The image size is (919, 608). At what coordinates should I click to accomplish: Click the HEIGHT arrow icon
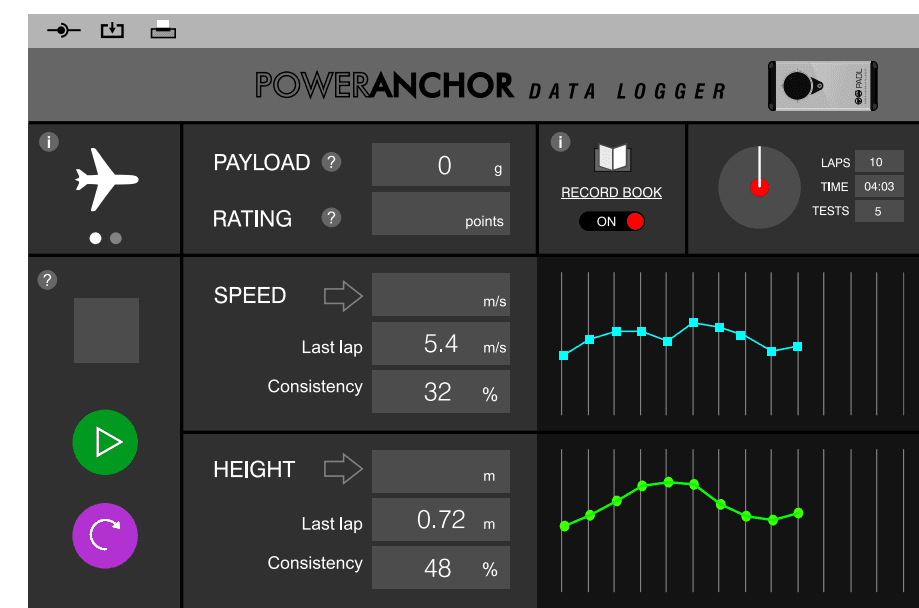coord(343,468)
